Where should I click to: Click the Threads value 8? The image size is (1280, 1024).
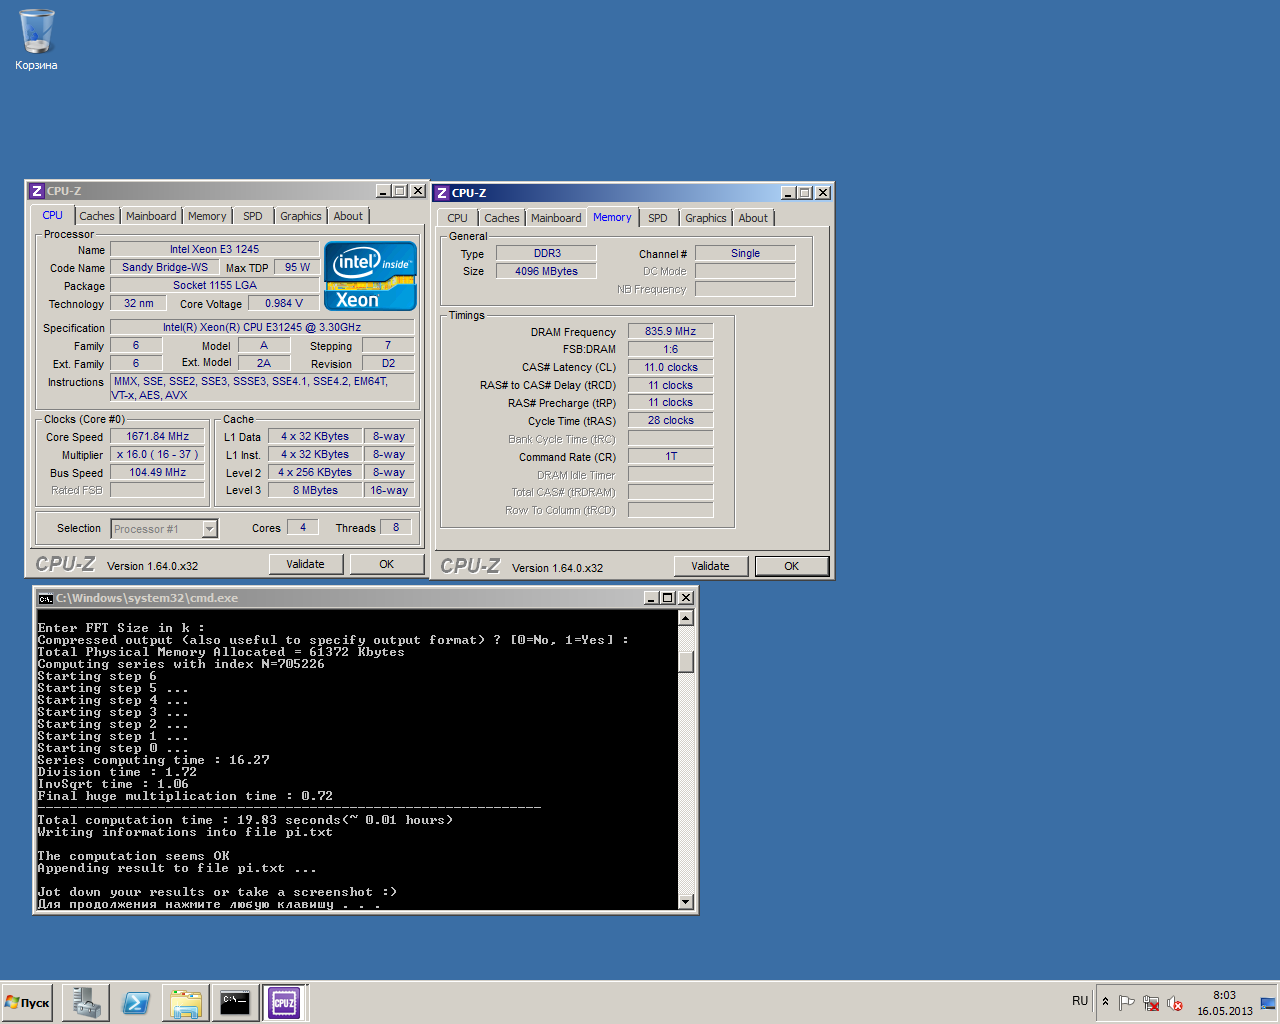(x=396, y=527)
